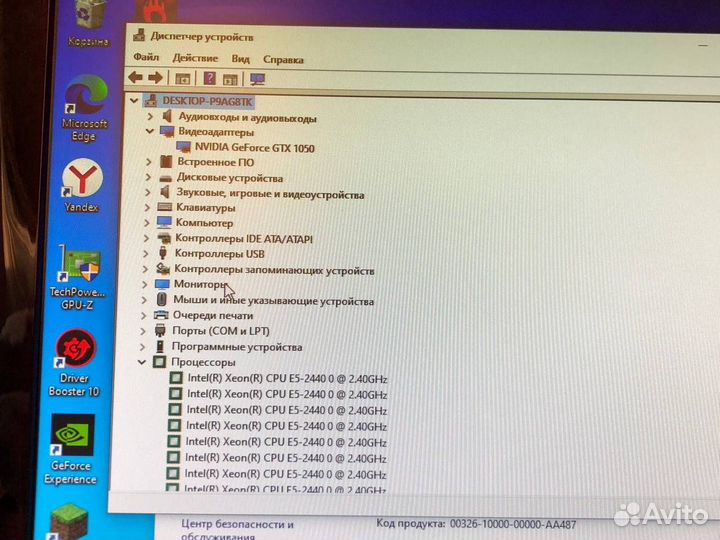Select the first Intel Xeon E5-2440 processor entry
720x540 pixels.
(285, 379)
